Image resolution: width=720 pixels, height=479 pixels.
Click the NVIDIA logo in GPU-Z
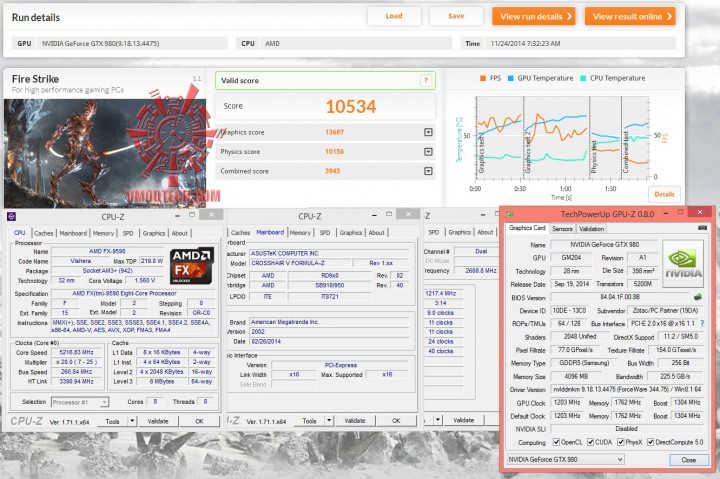[683, 264]
